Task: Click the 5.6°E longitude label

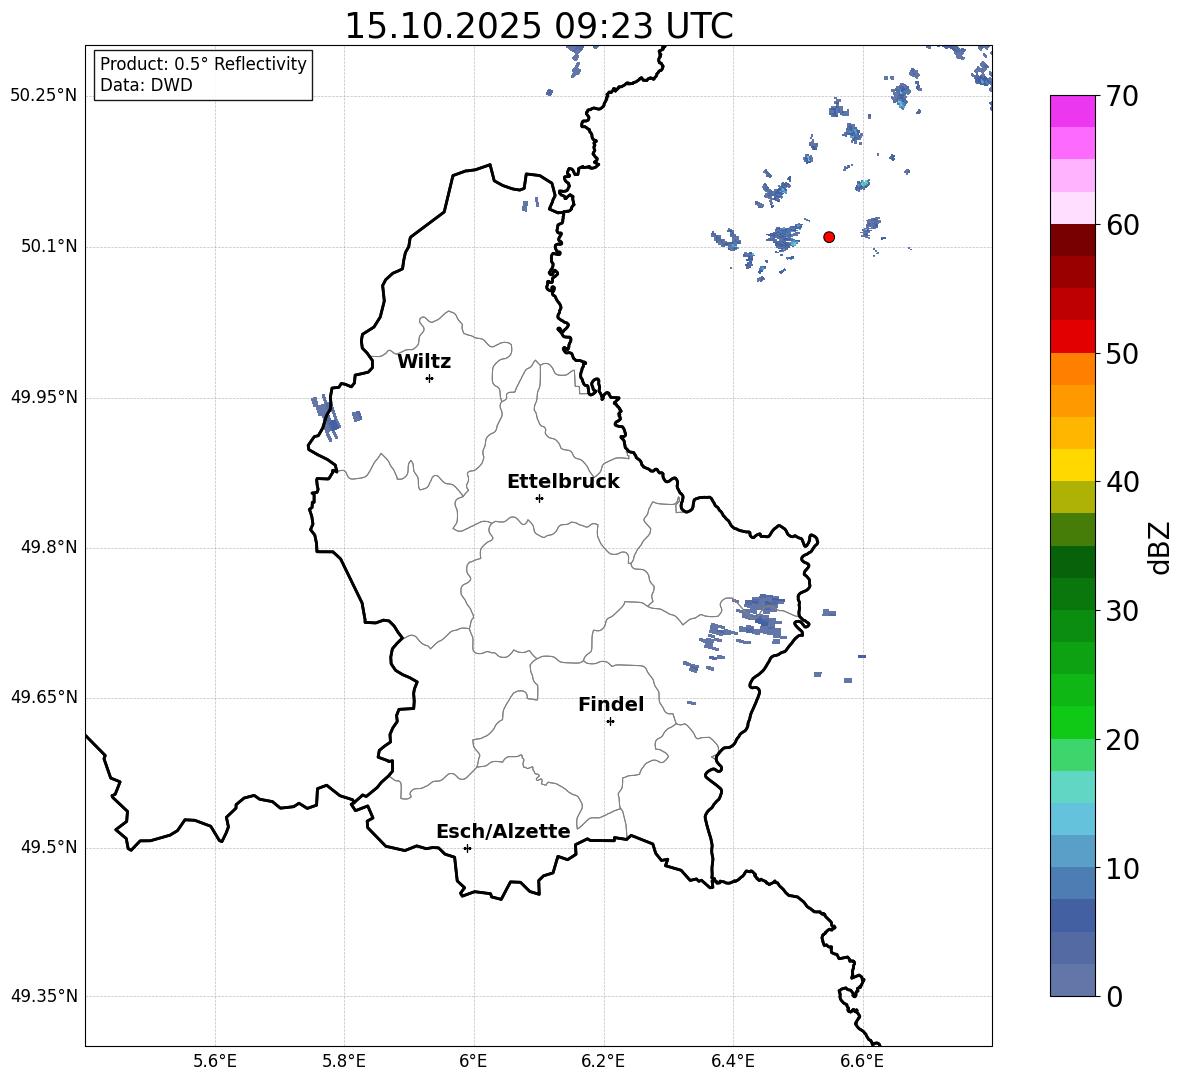Action: coord(215,1061)
